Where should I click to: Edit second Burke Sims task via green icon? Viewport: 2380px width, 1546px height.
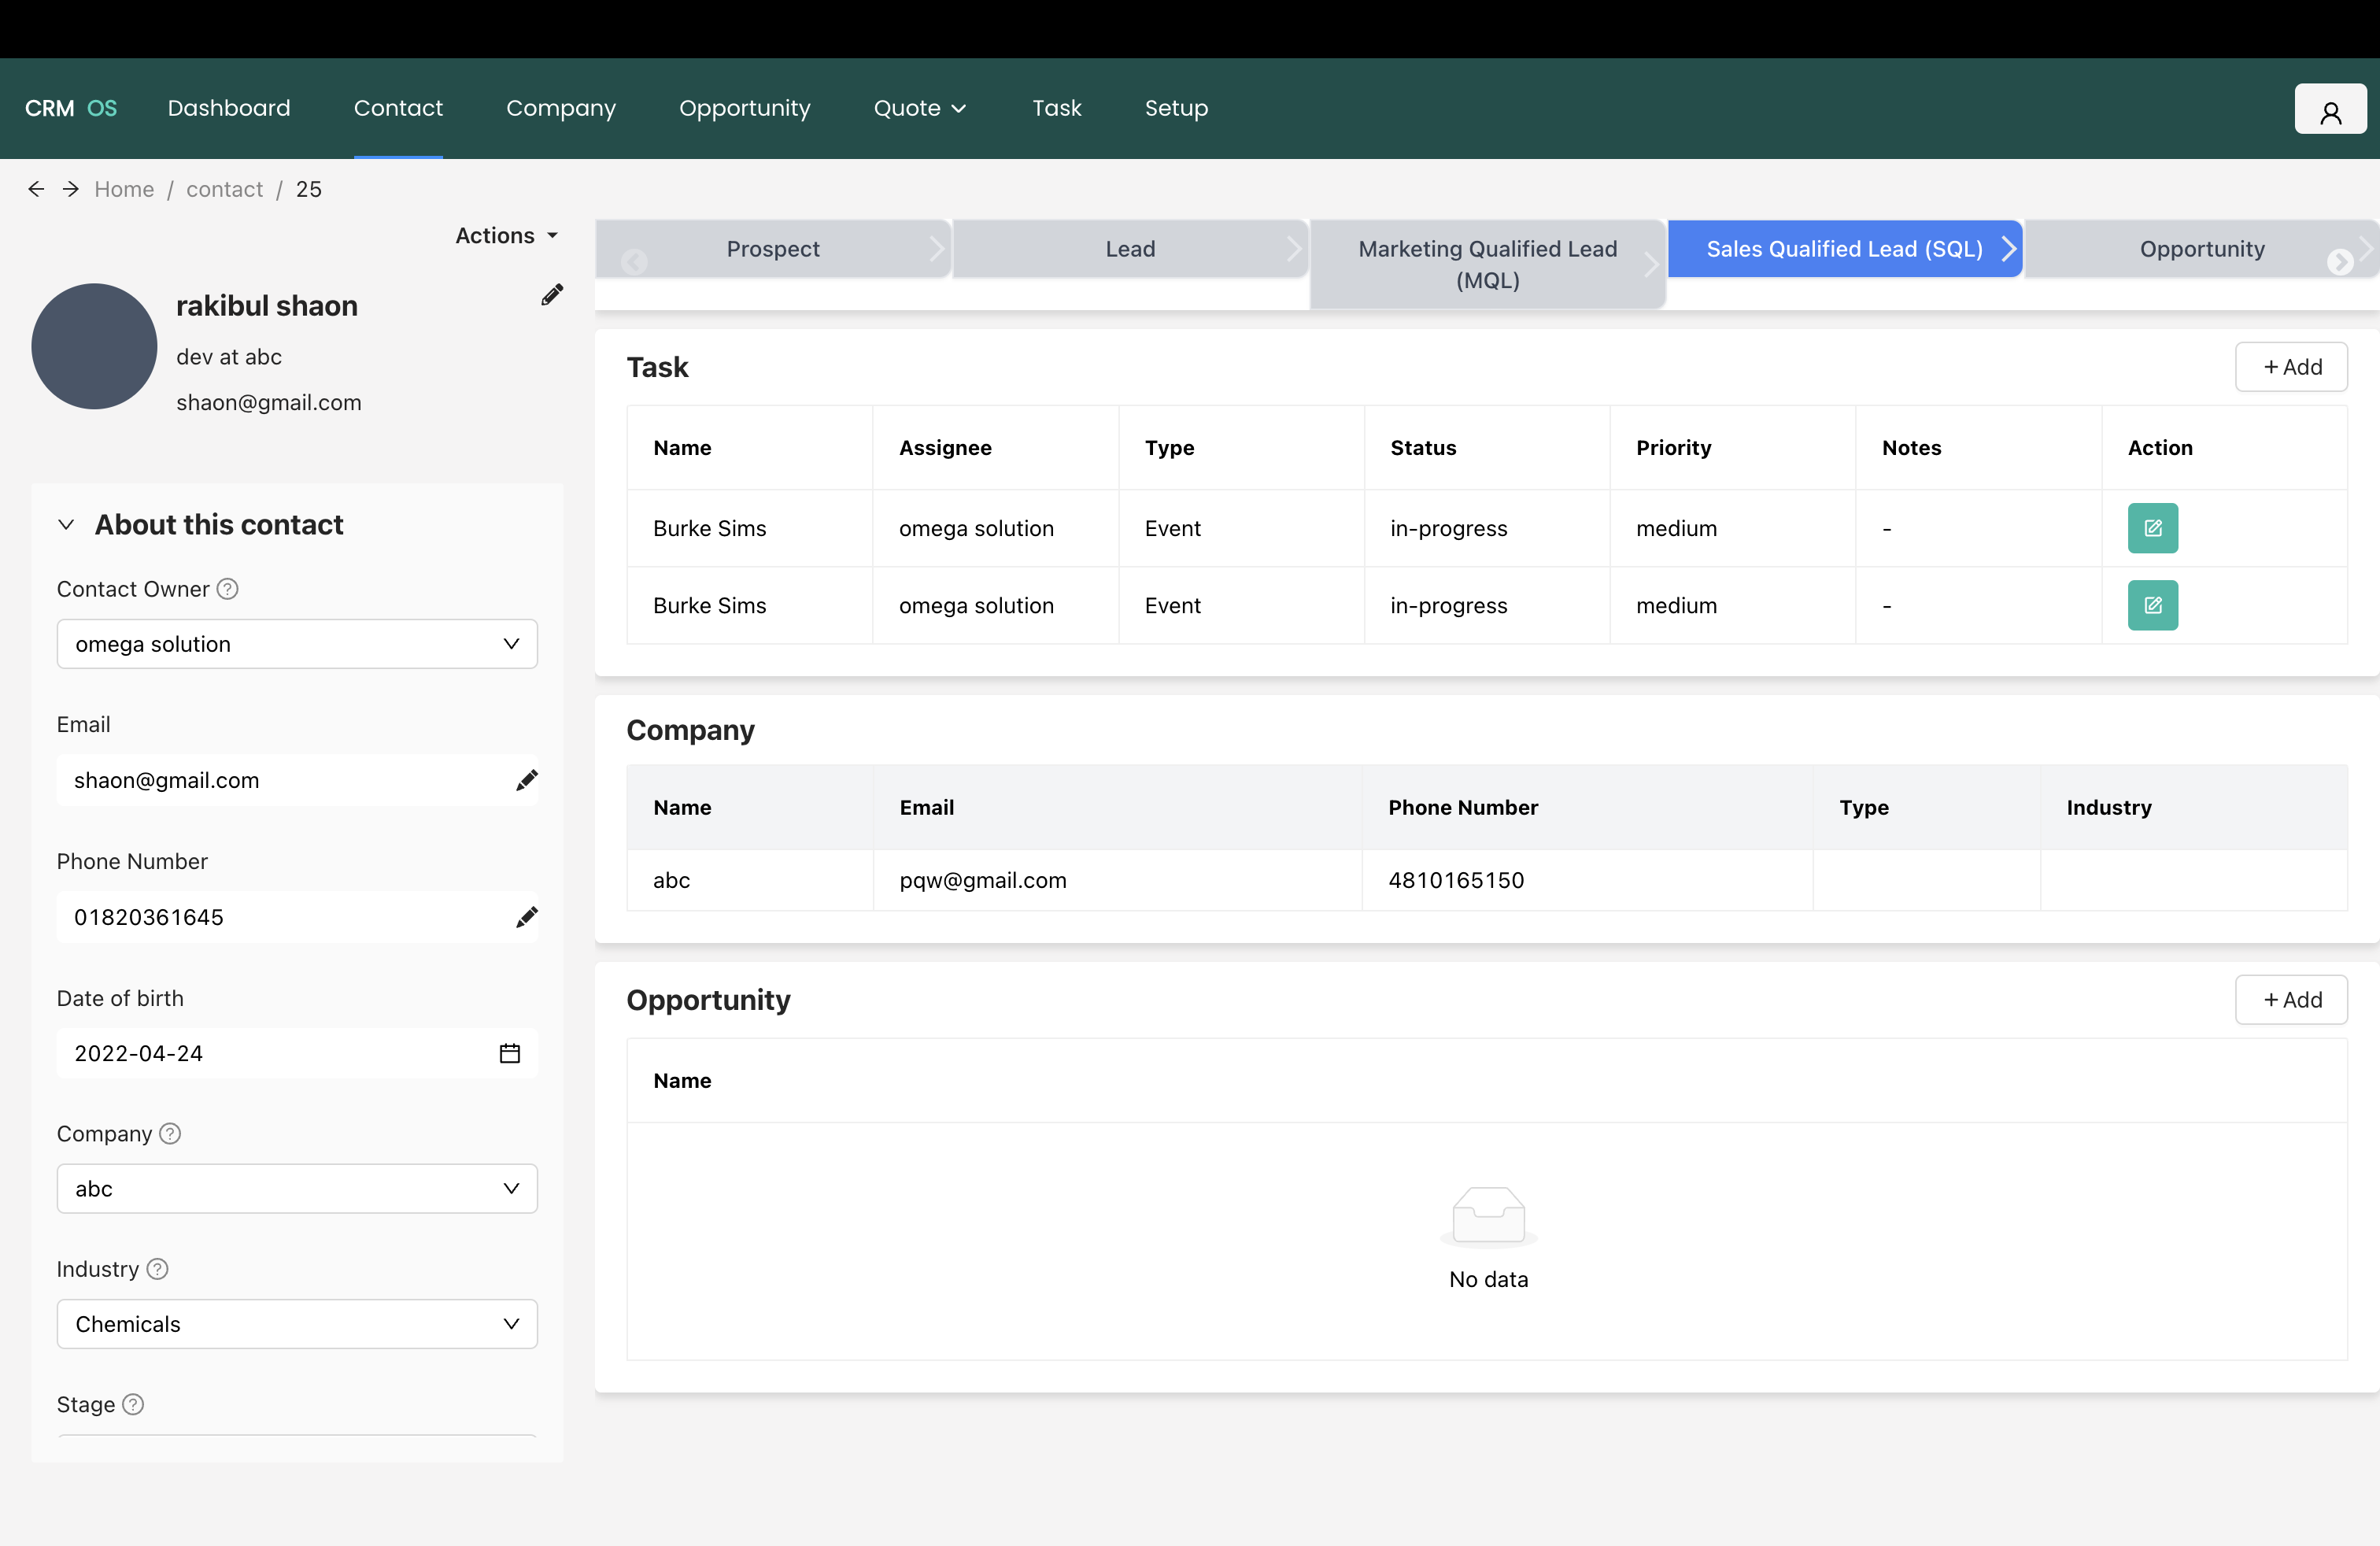[x=2153, y=605]
